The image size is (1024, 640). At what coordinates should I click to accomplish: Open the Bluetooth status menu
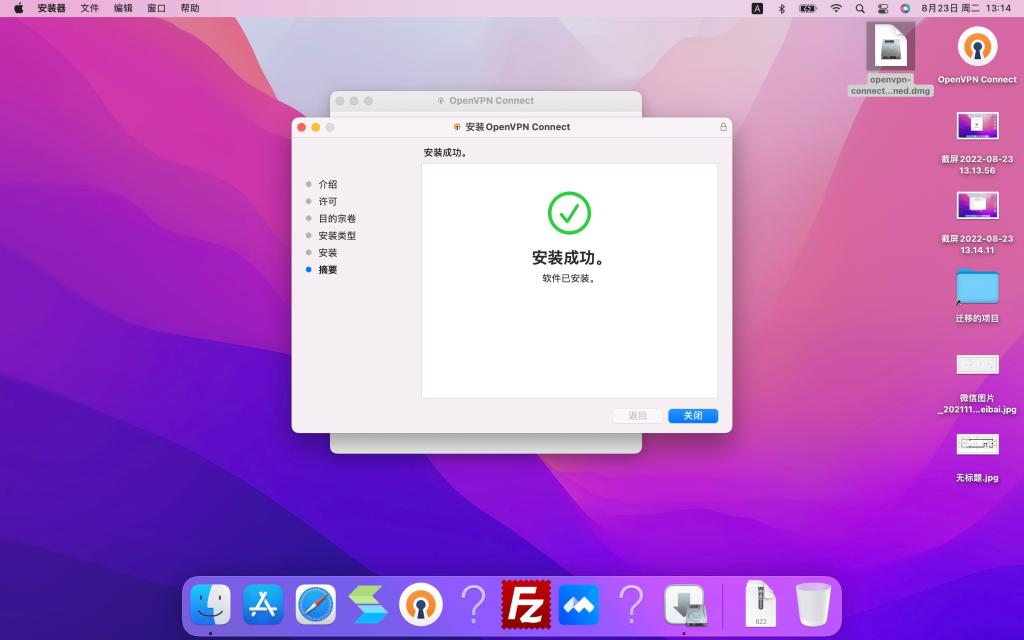coord(782,8)
